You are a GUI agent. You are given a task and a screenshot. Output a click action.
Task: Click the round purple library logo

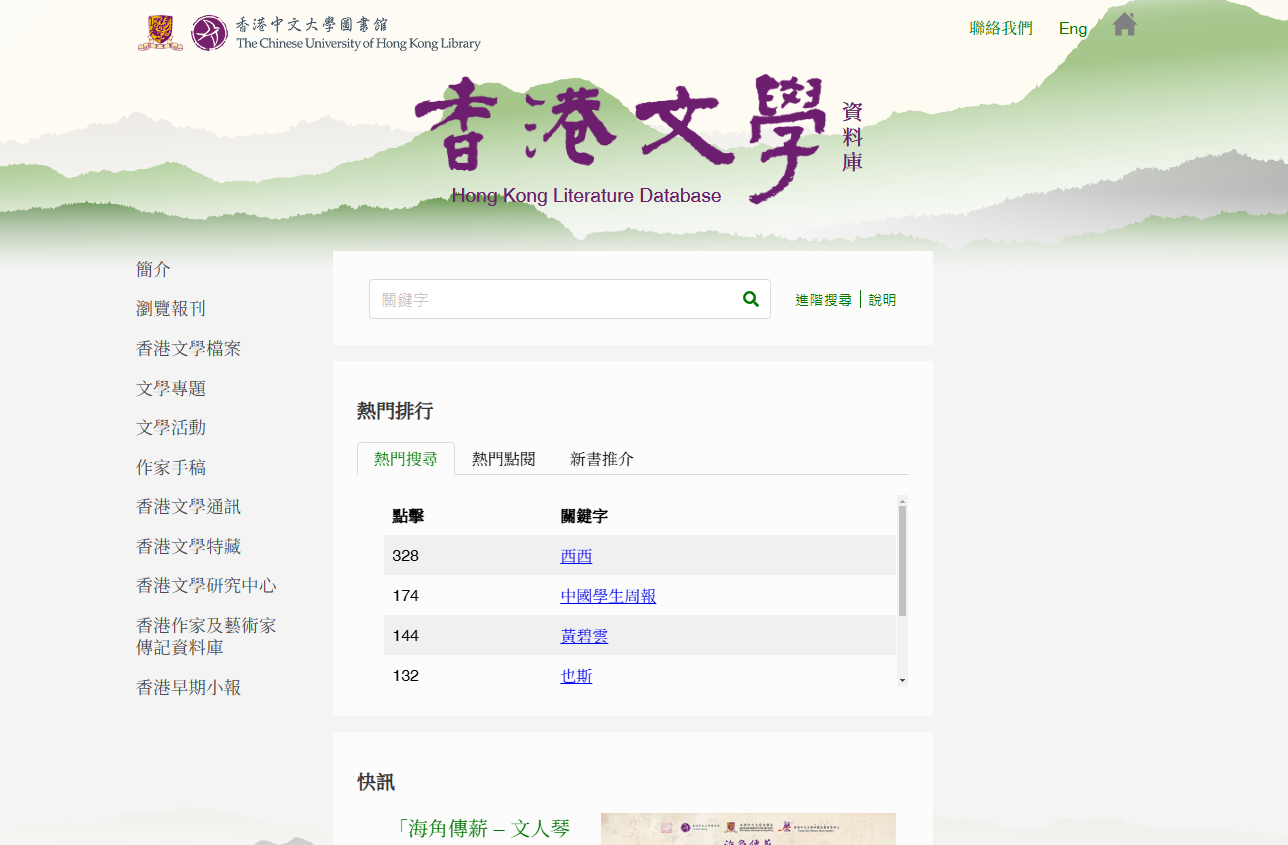209,33
